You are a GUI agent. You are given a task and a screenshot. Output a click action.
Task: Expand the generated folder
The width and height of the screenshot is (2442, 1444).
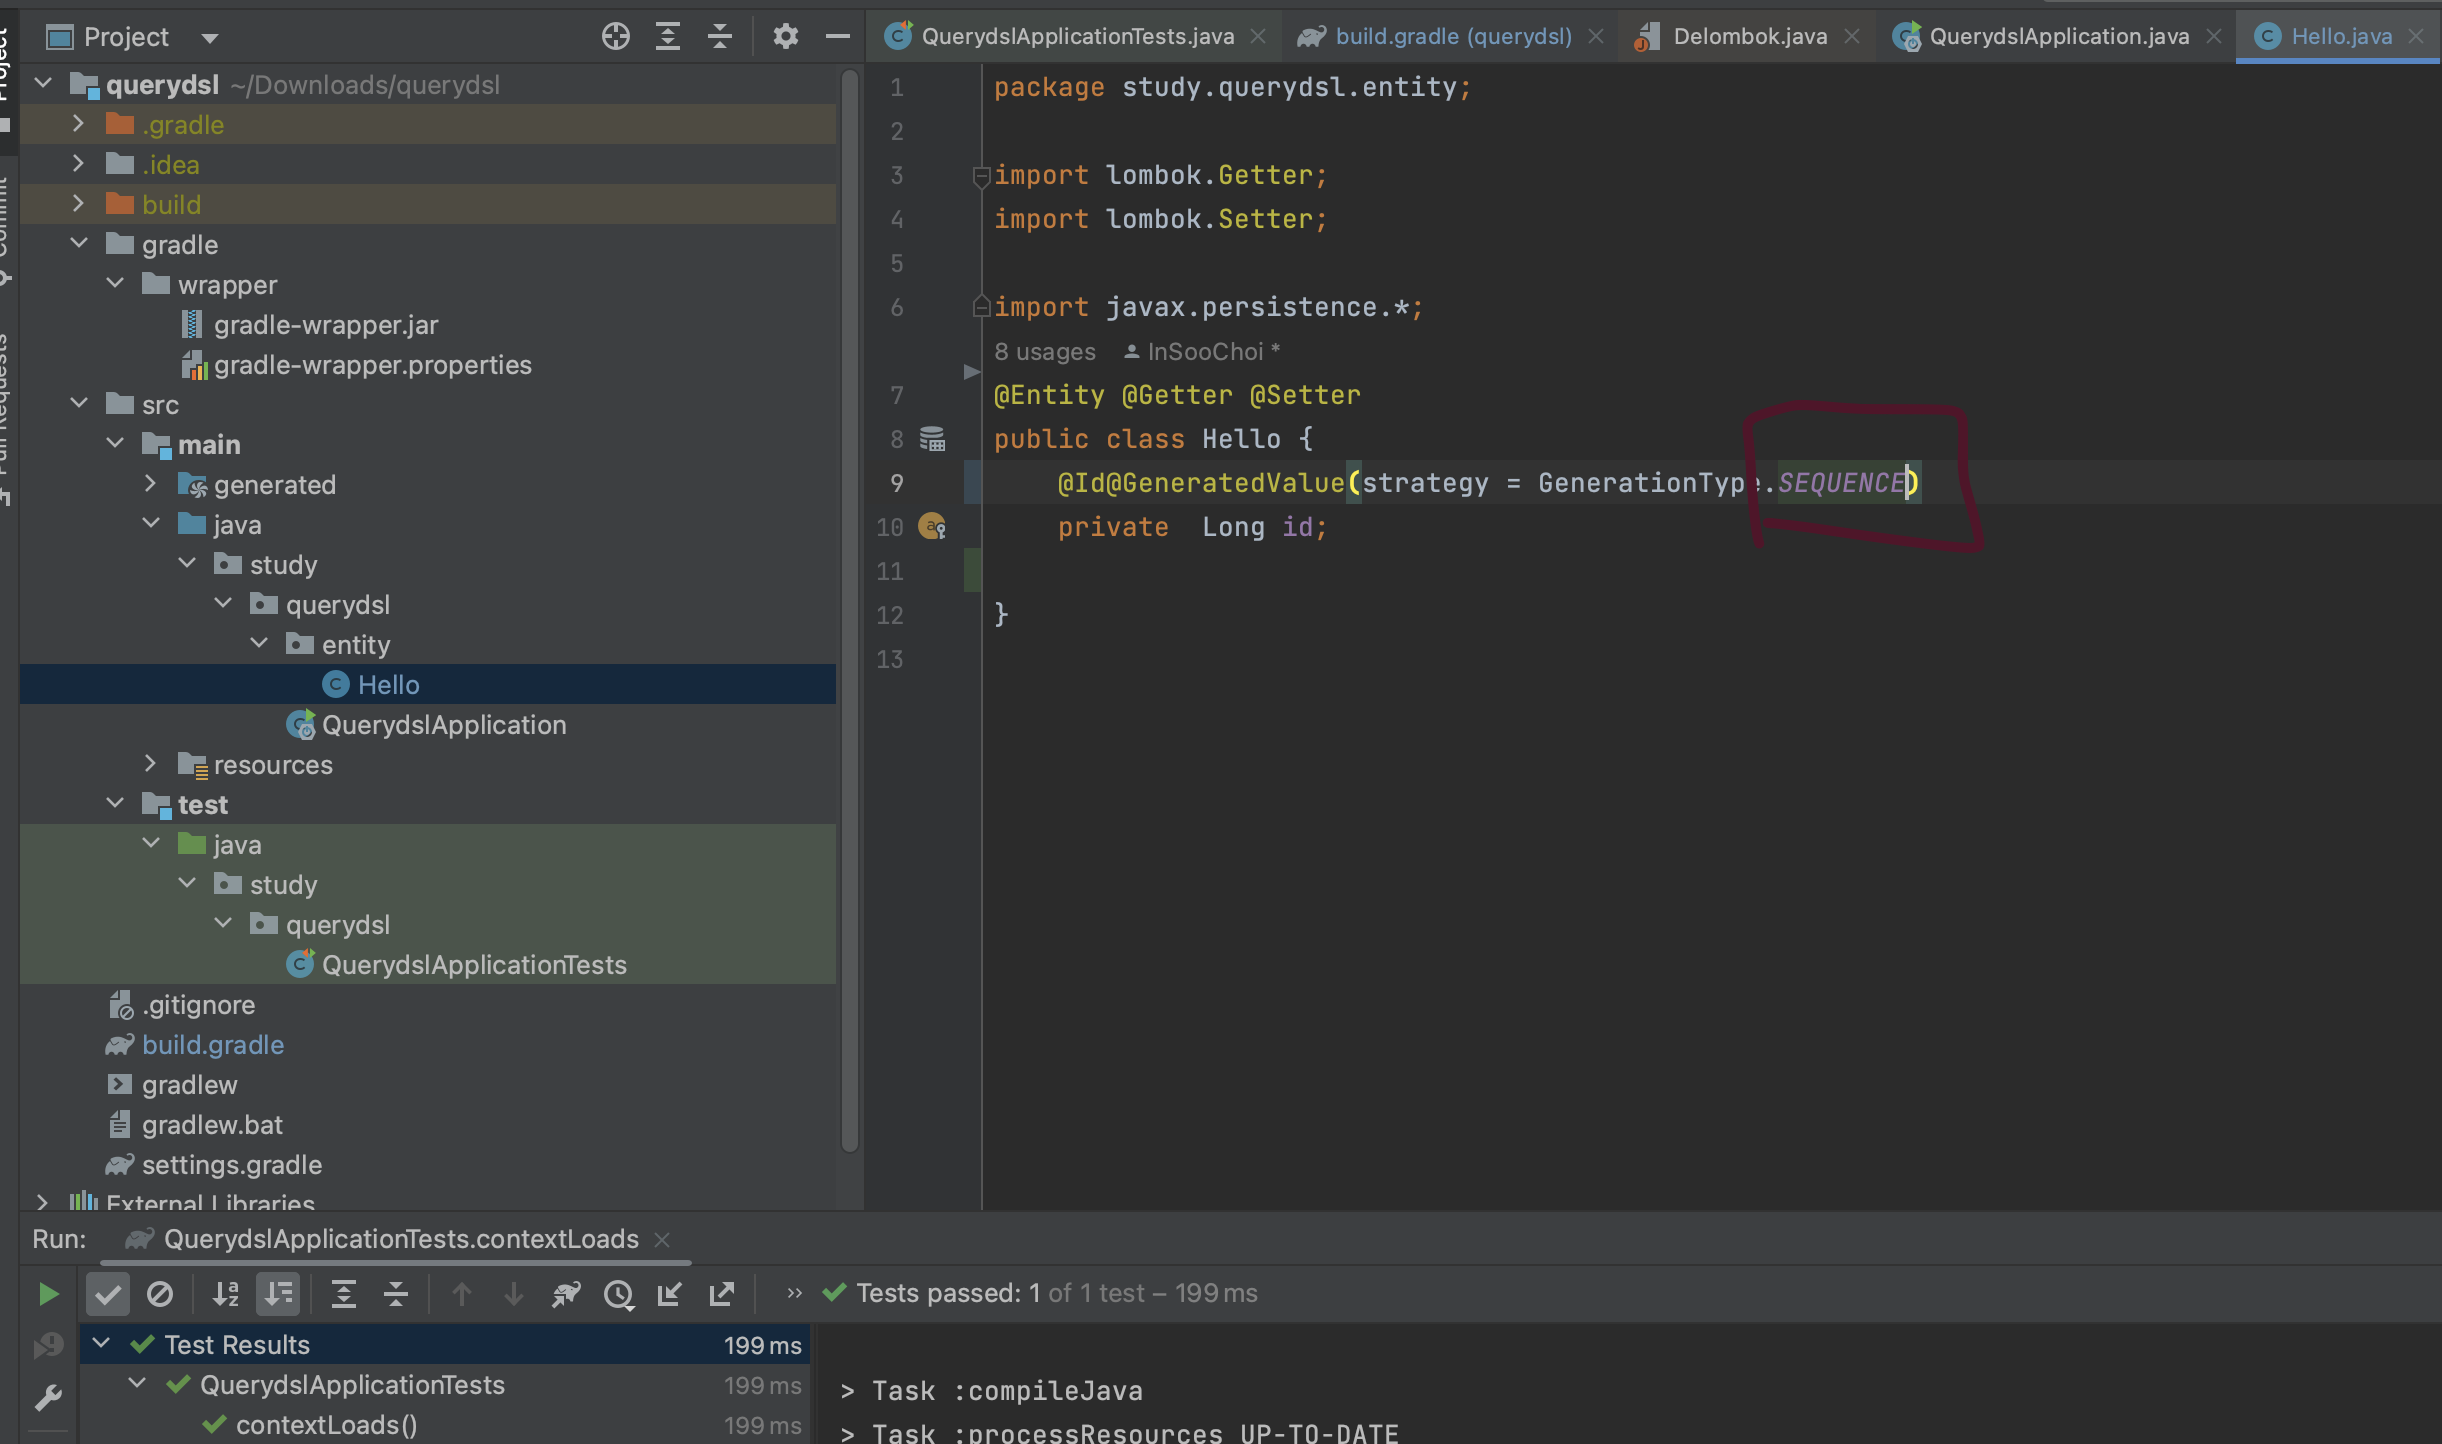coord(150,483)
